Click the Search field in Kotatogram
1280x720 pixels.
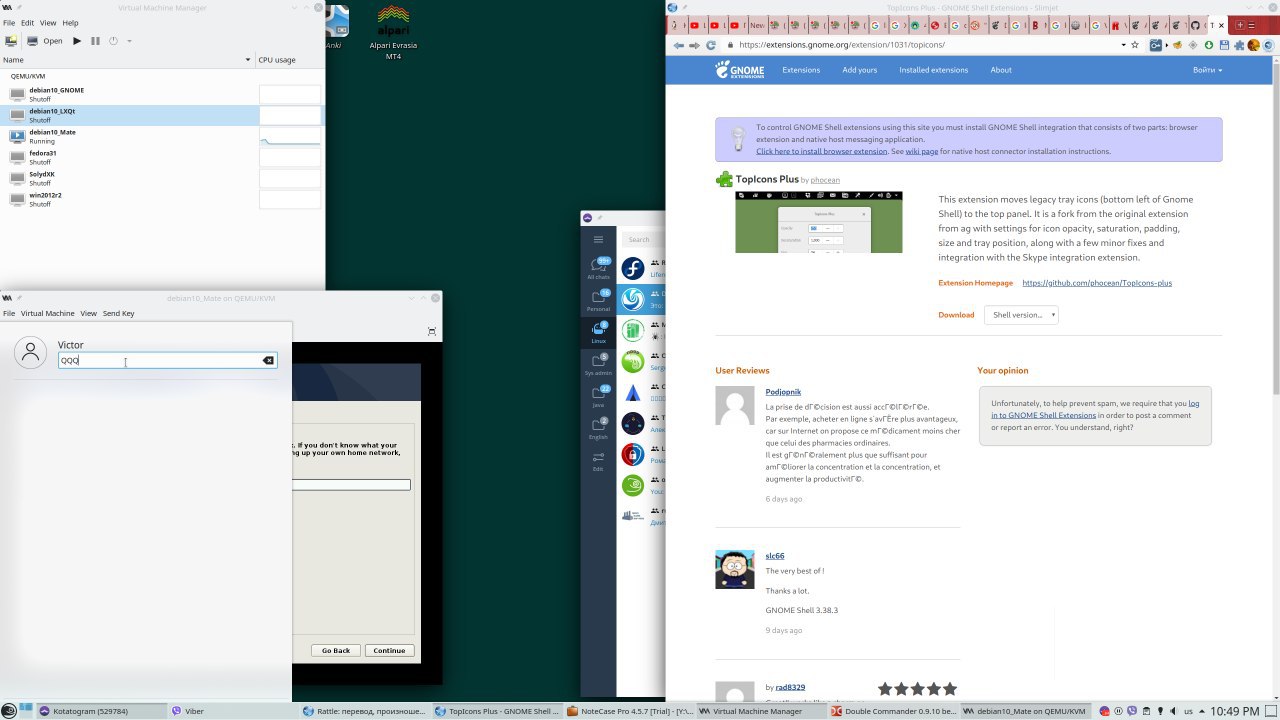tap(643, 239)
